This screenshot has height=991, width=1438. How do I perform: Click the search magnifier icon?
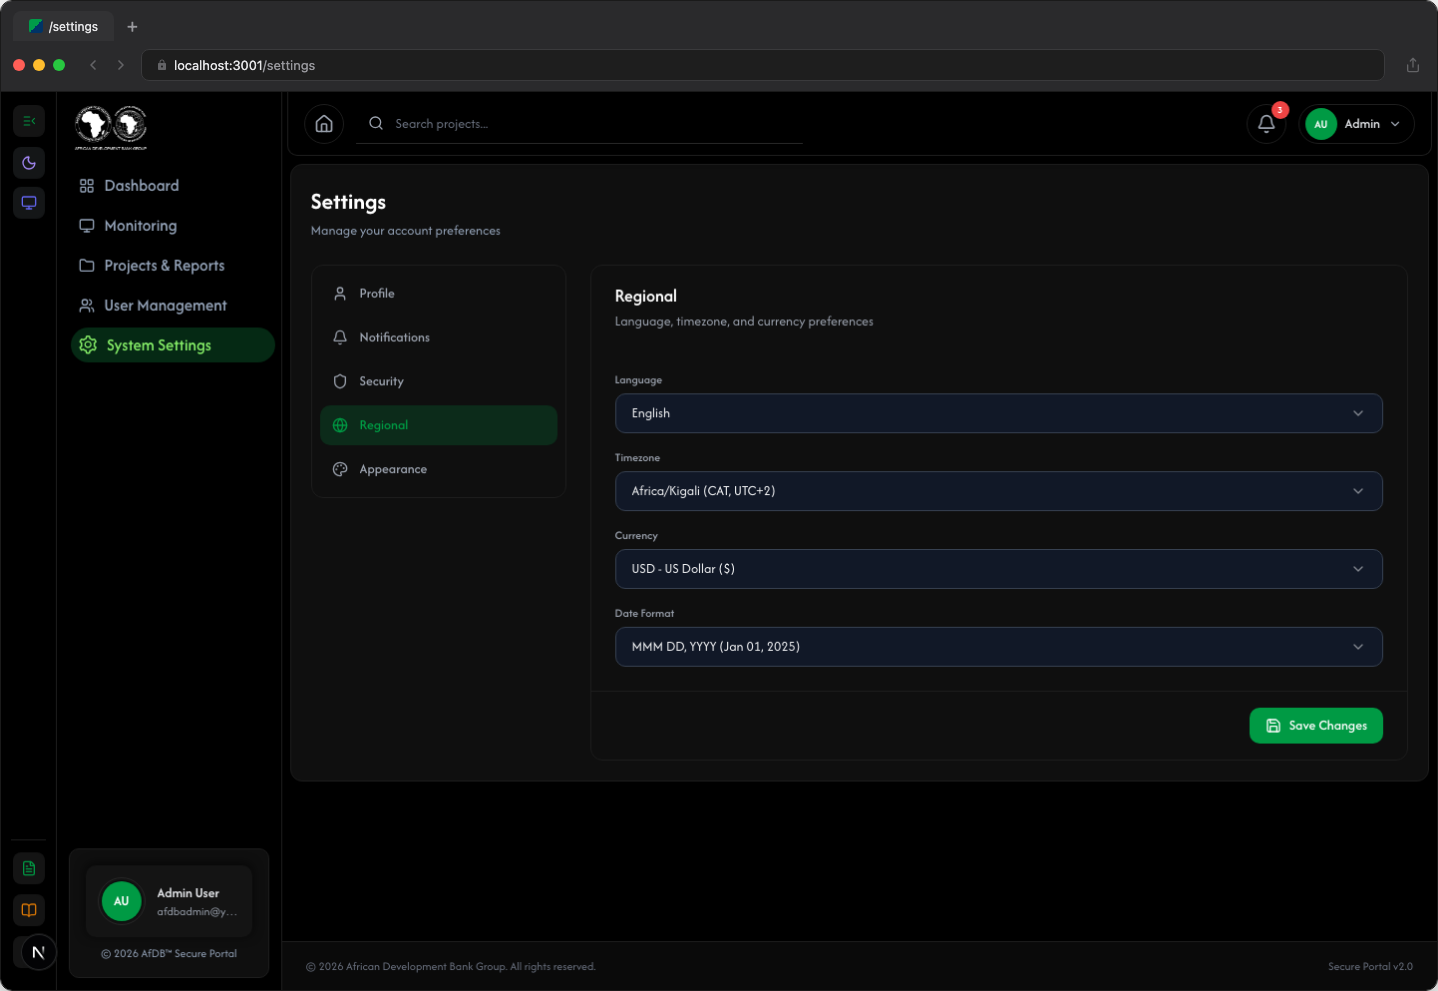tap(376, 123)
